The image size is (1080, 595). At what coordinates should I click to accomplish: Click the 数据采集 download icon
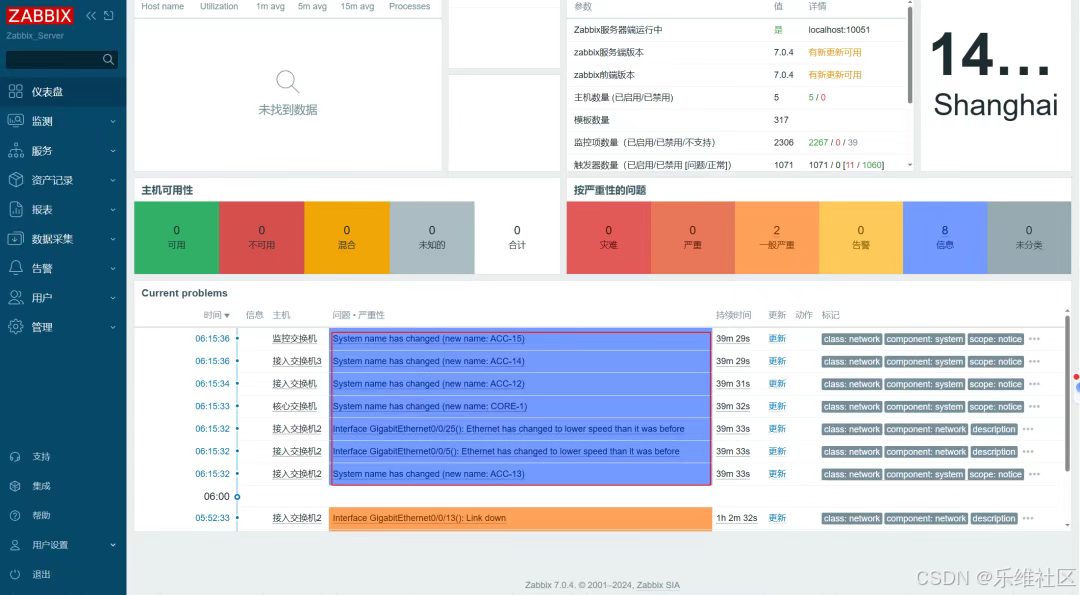16,239
